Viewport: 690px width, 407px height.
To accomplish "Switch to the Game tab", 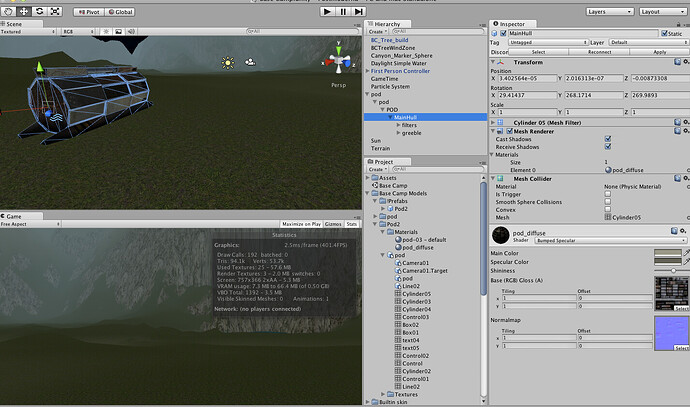I will click(22, 216).
